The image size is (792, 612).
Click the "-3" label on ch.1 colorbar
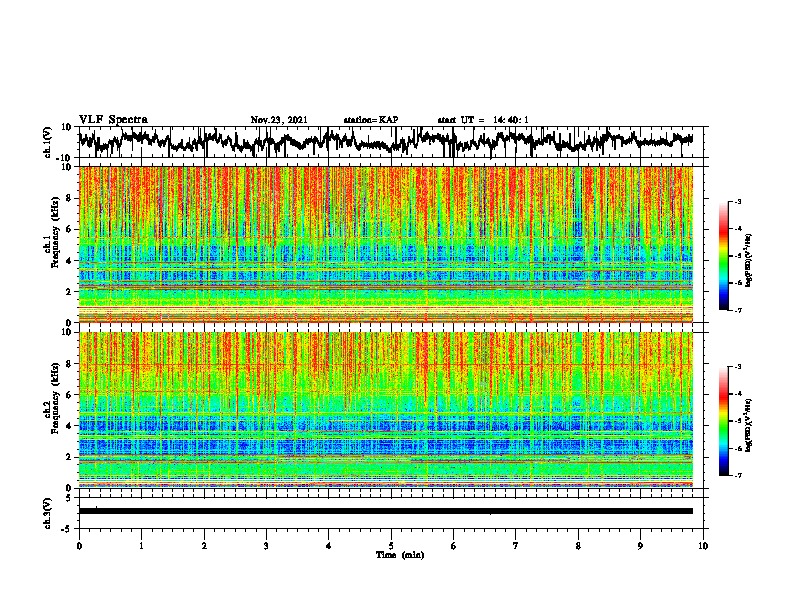[x=738, y=201]
